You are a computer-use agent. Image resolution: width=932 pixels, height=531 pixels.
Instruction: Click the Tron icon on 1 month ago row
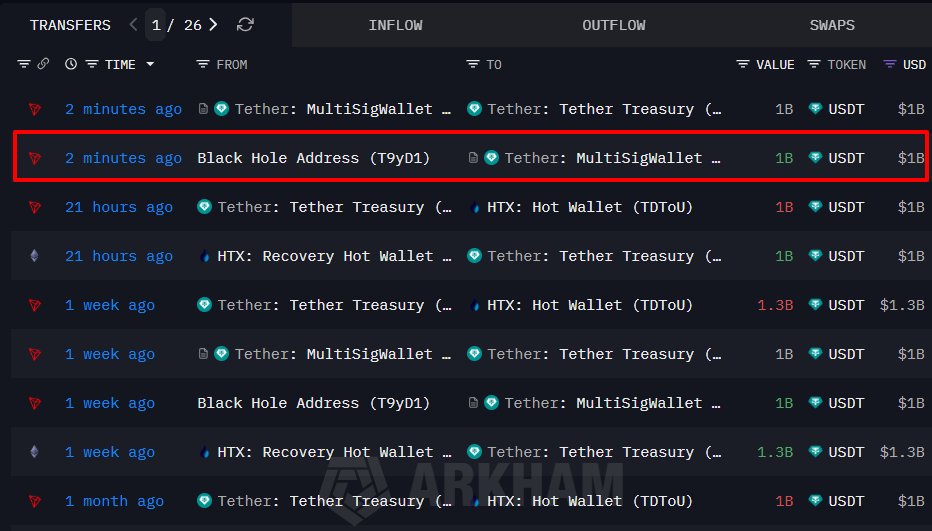click(35, 501)
